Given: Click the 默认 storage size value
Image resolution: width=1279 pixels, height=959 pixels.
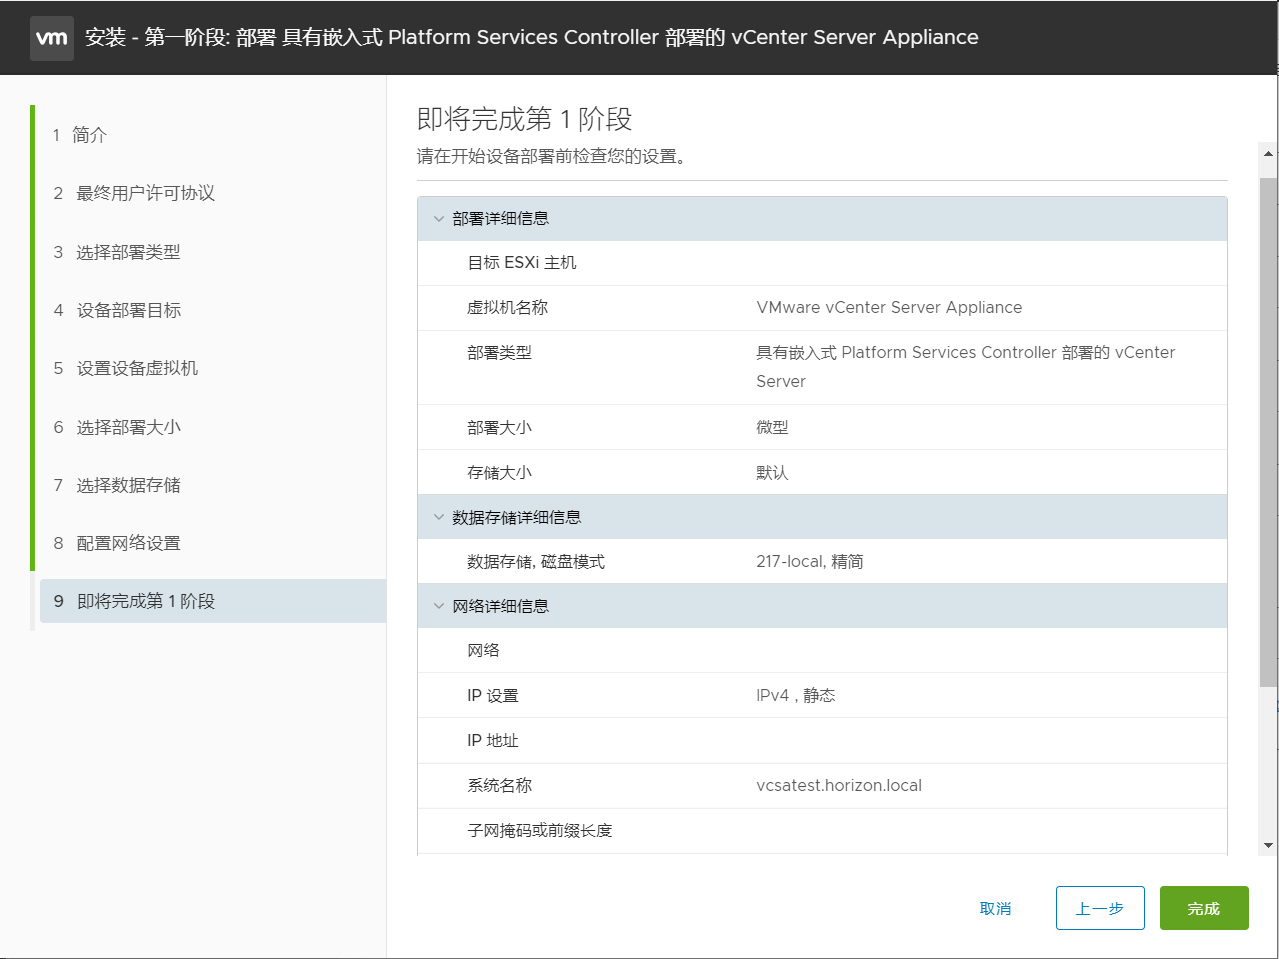Looking at the screenshot, I should tap(772, 472).
